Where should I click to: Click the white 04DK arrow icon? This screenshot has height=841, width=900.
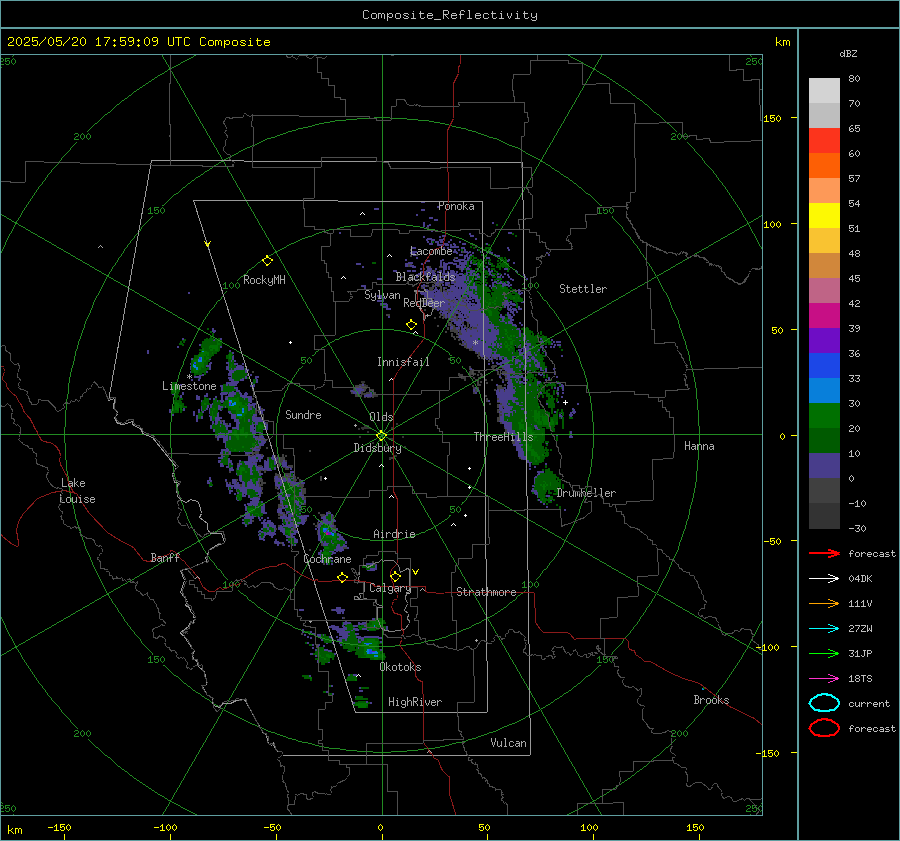[x=824, y=578]
